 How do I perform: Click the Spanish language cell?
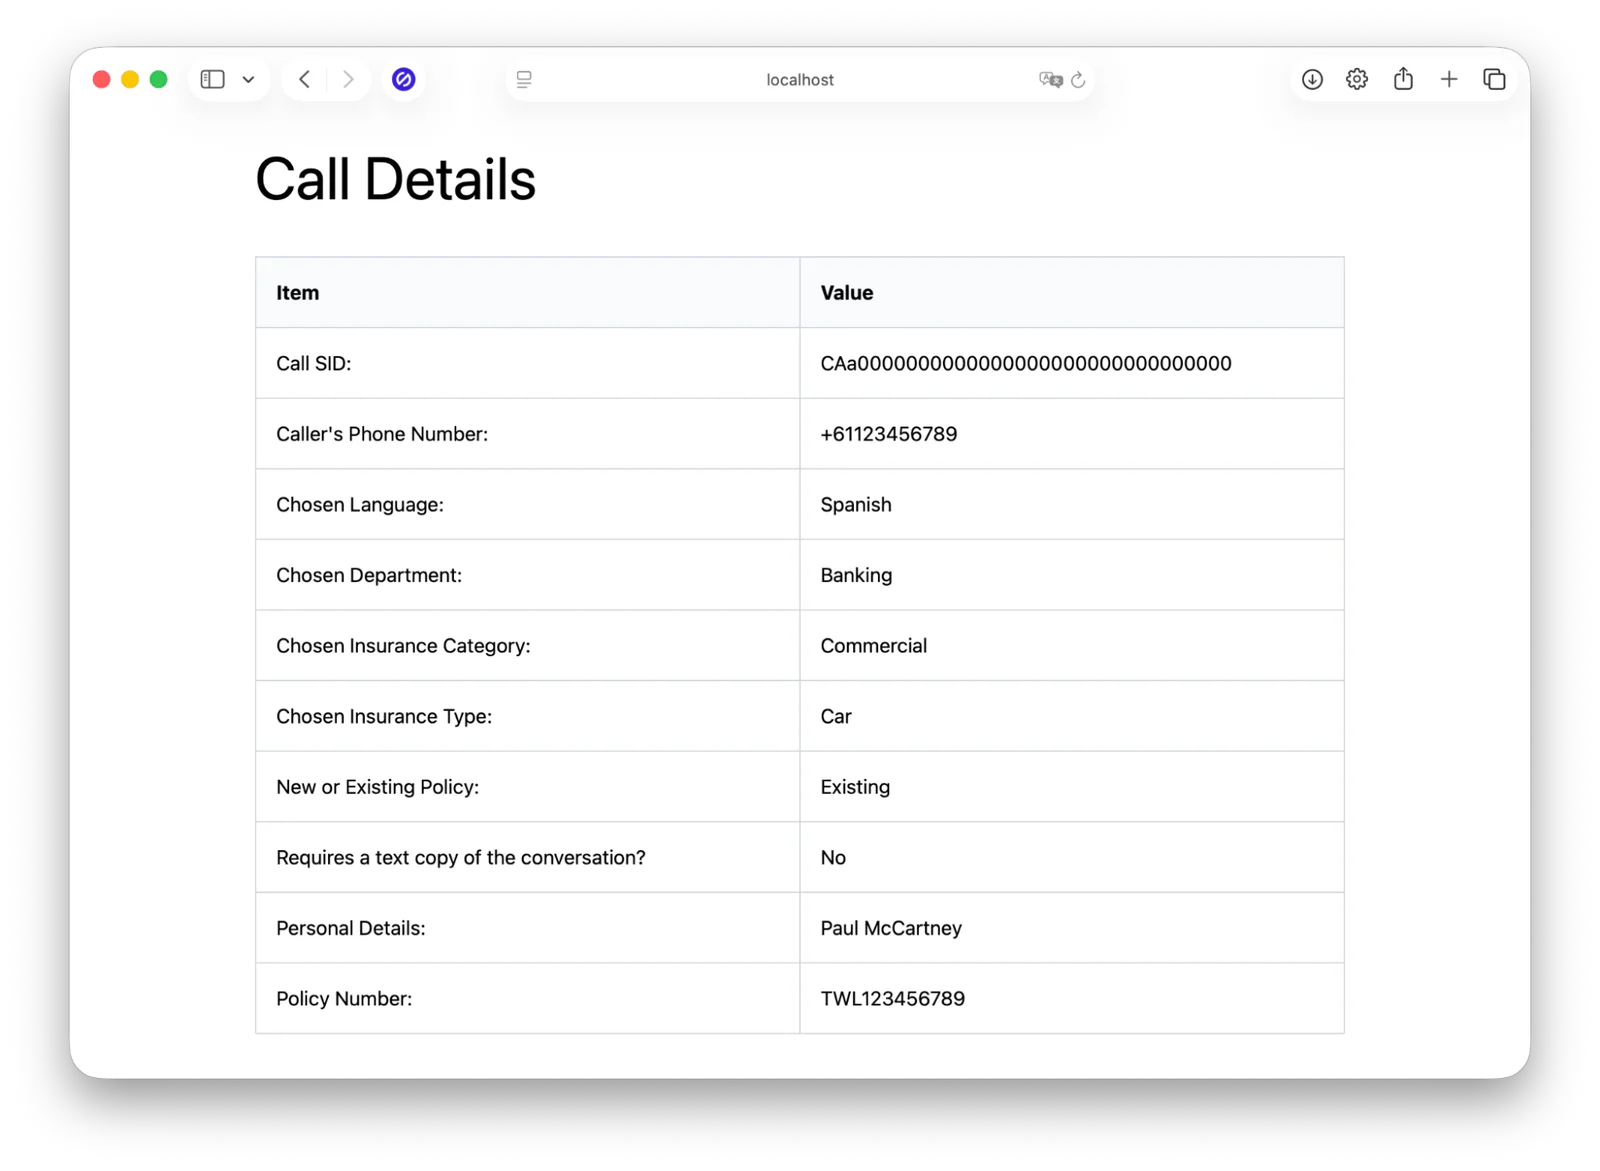(x=855, y=504)
